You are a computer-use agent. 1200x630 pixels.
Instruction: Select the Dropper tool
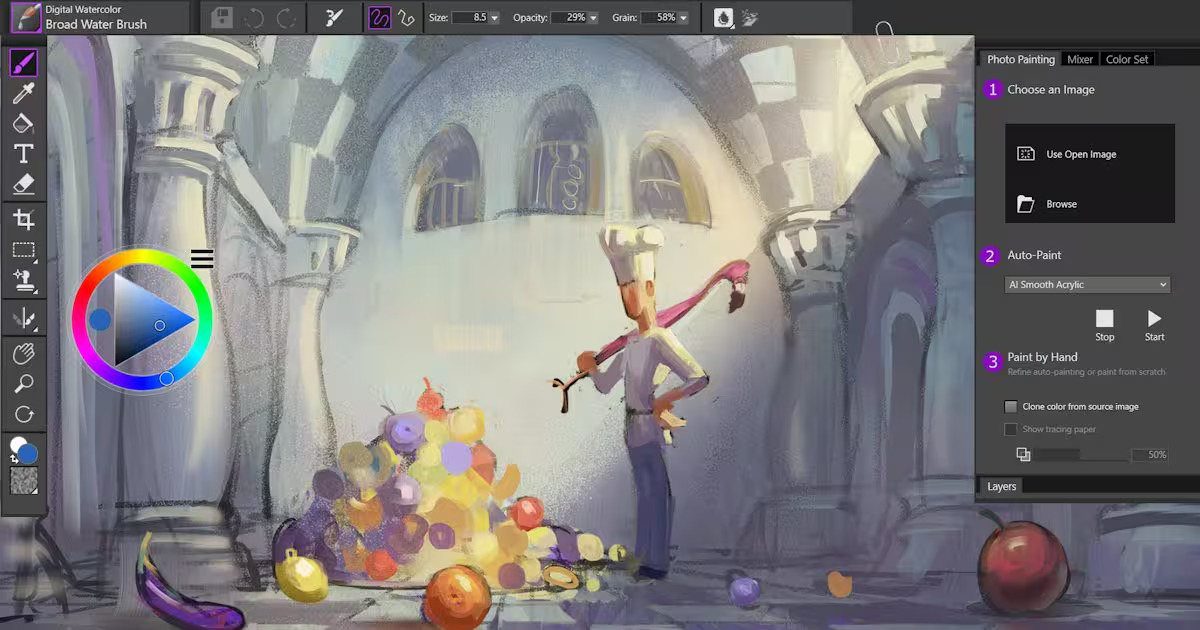pos(23,92)
